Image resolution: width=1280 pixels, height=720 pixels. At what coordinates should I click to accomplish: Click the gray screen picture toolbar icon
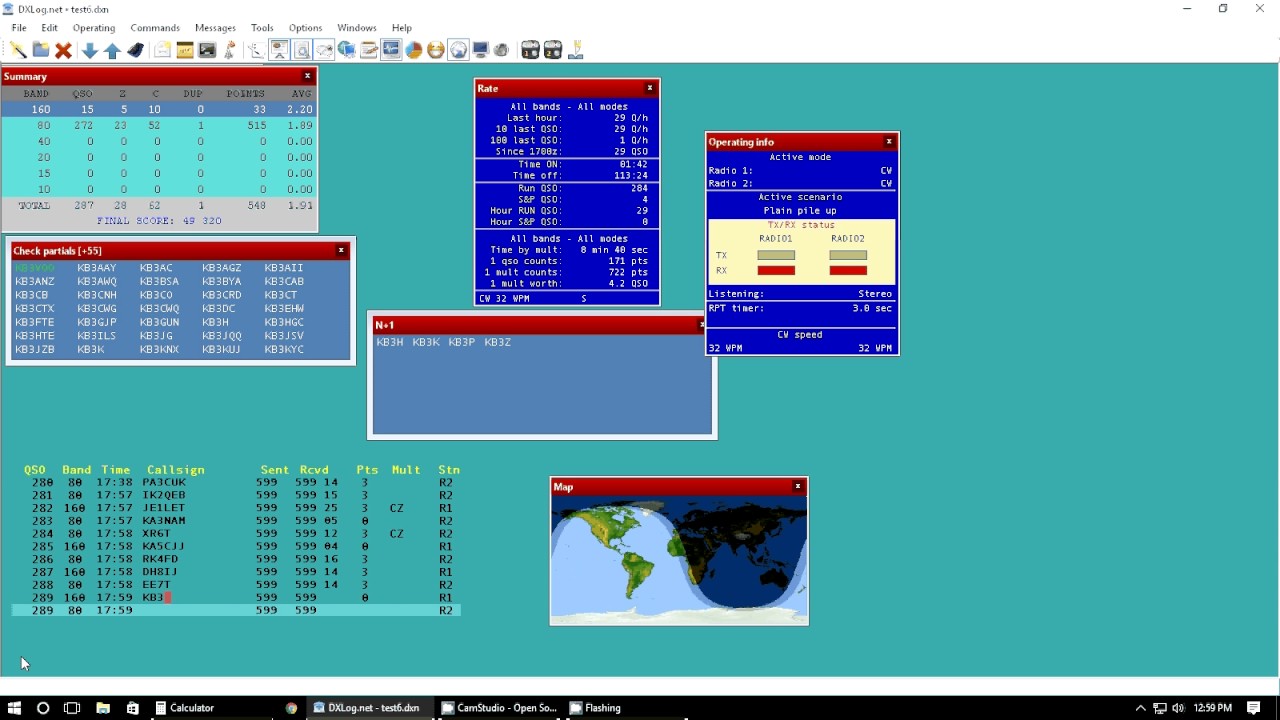[207, 50]
